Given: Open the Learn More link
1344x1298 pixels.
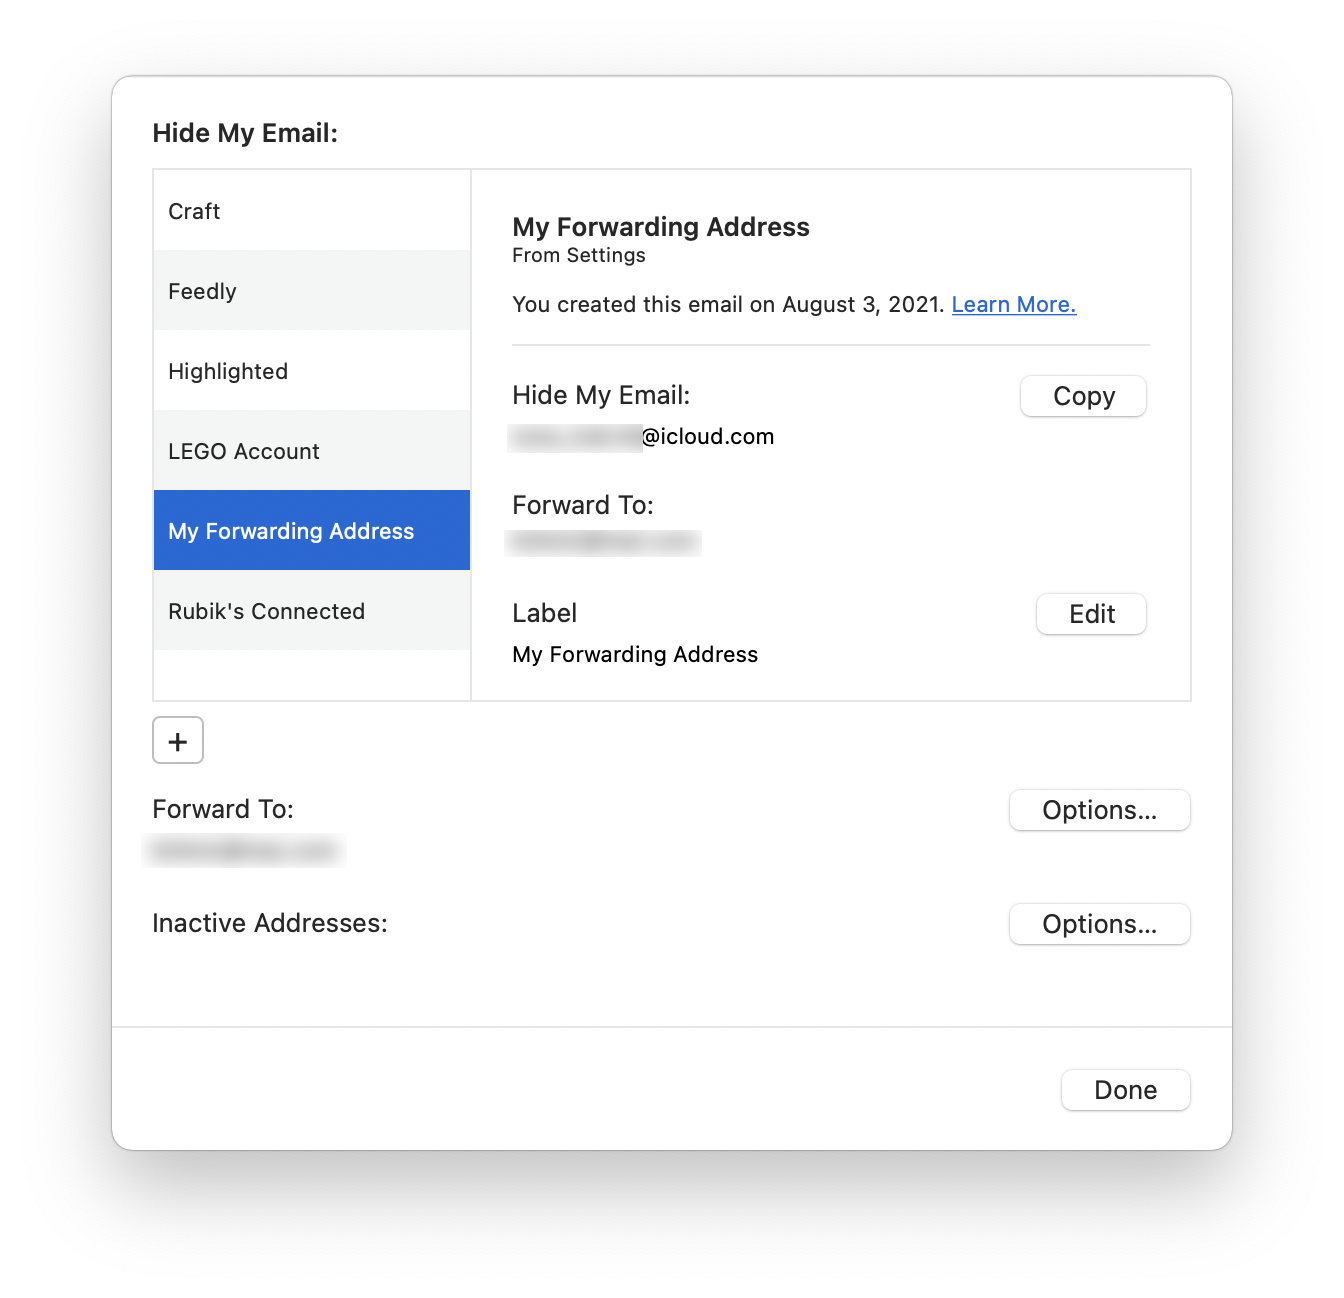Looking at the screenshot, I should tap(1014, 304).
